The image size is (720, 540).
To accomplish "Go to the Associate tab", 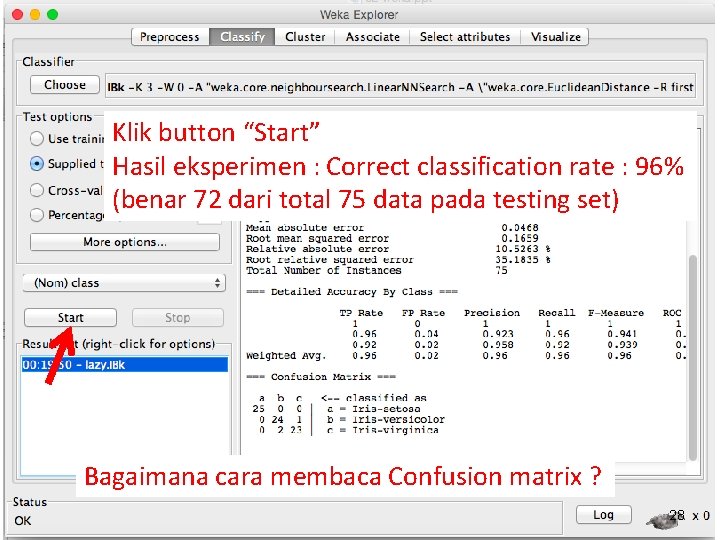I will 372,37.
